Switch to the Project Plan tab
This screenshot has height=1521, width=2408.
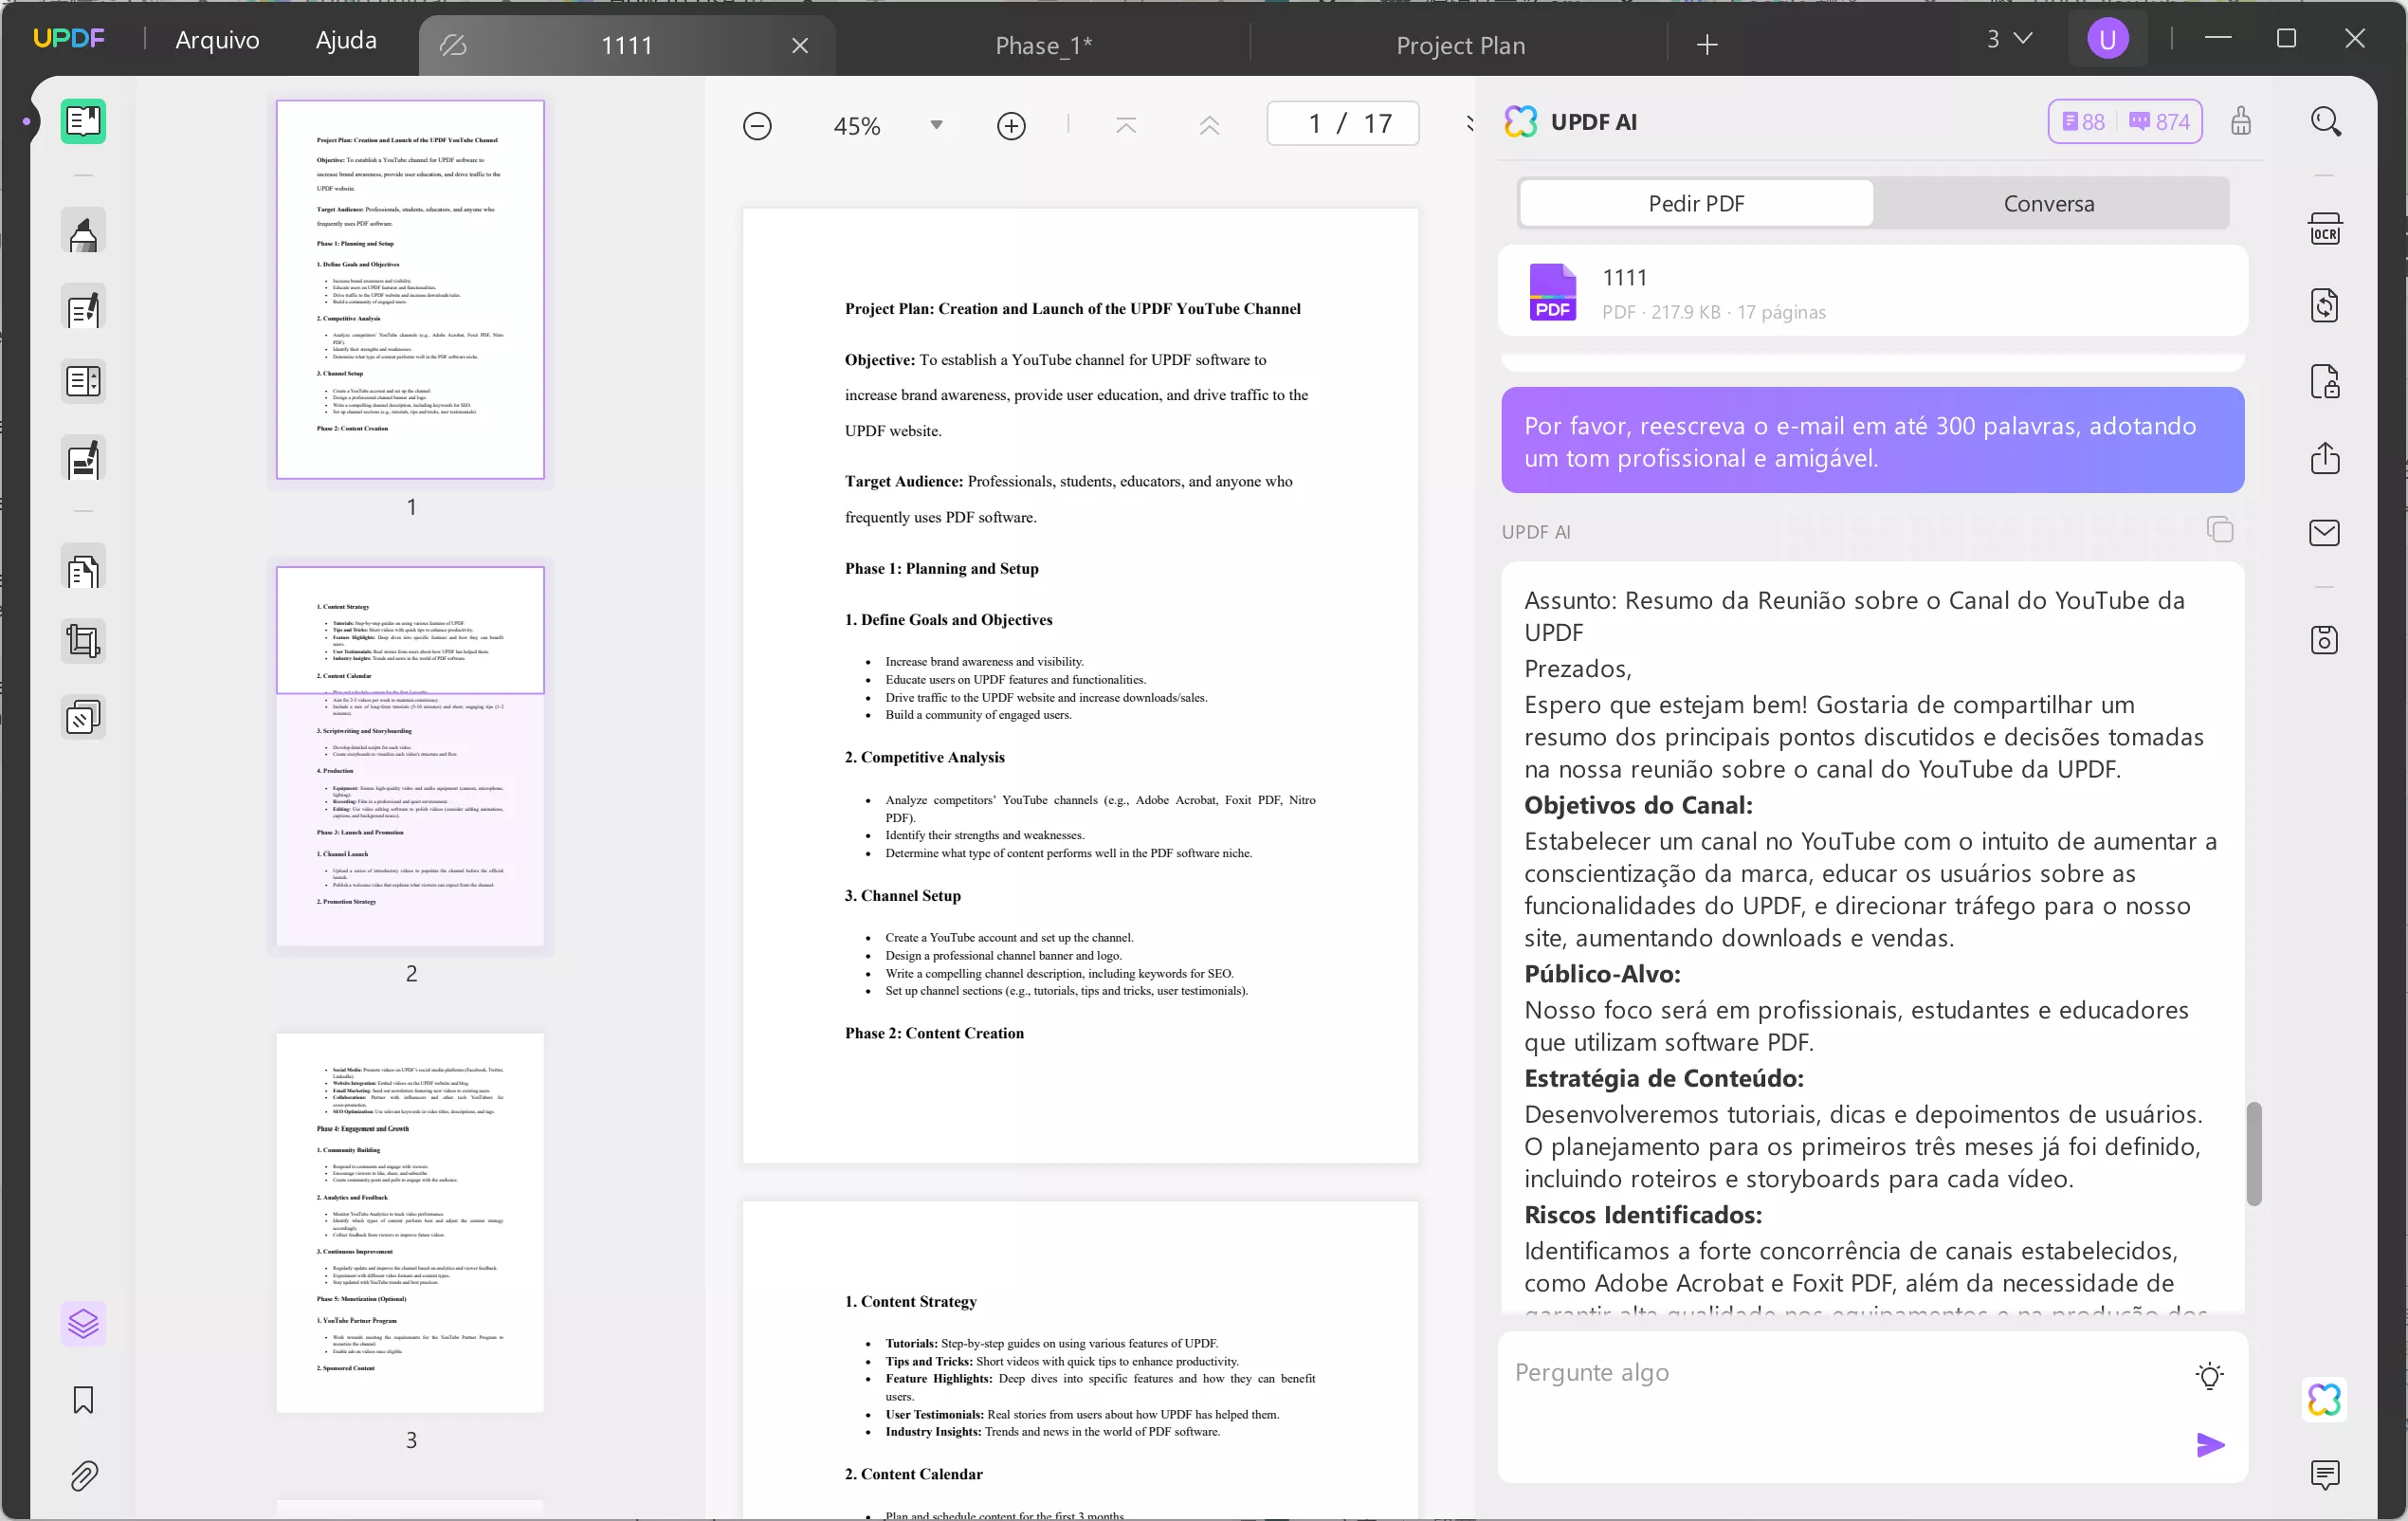click(x=1460, y=45)
